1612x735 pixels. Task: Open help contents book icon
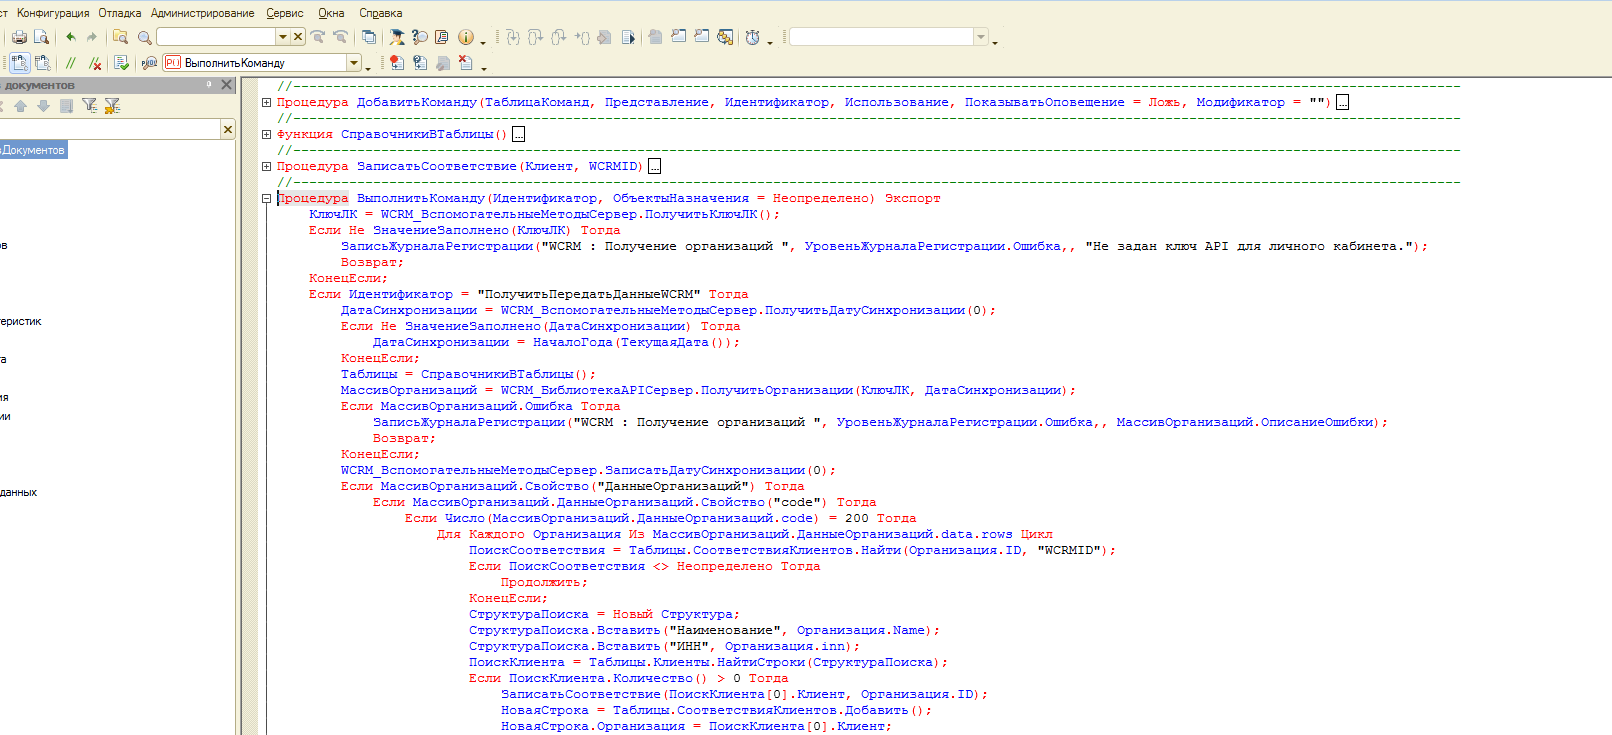[x=442, y=37]
